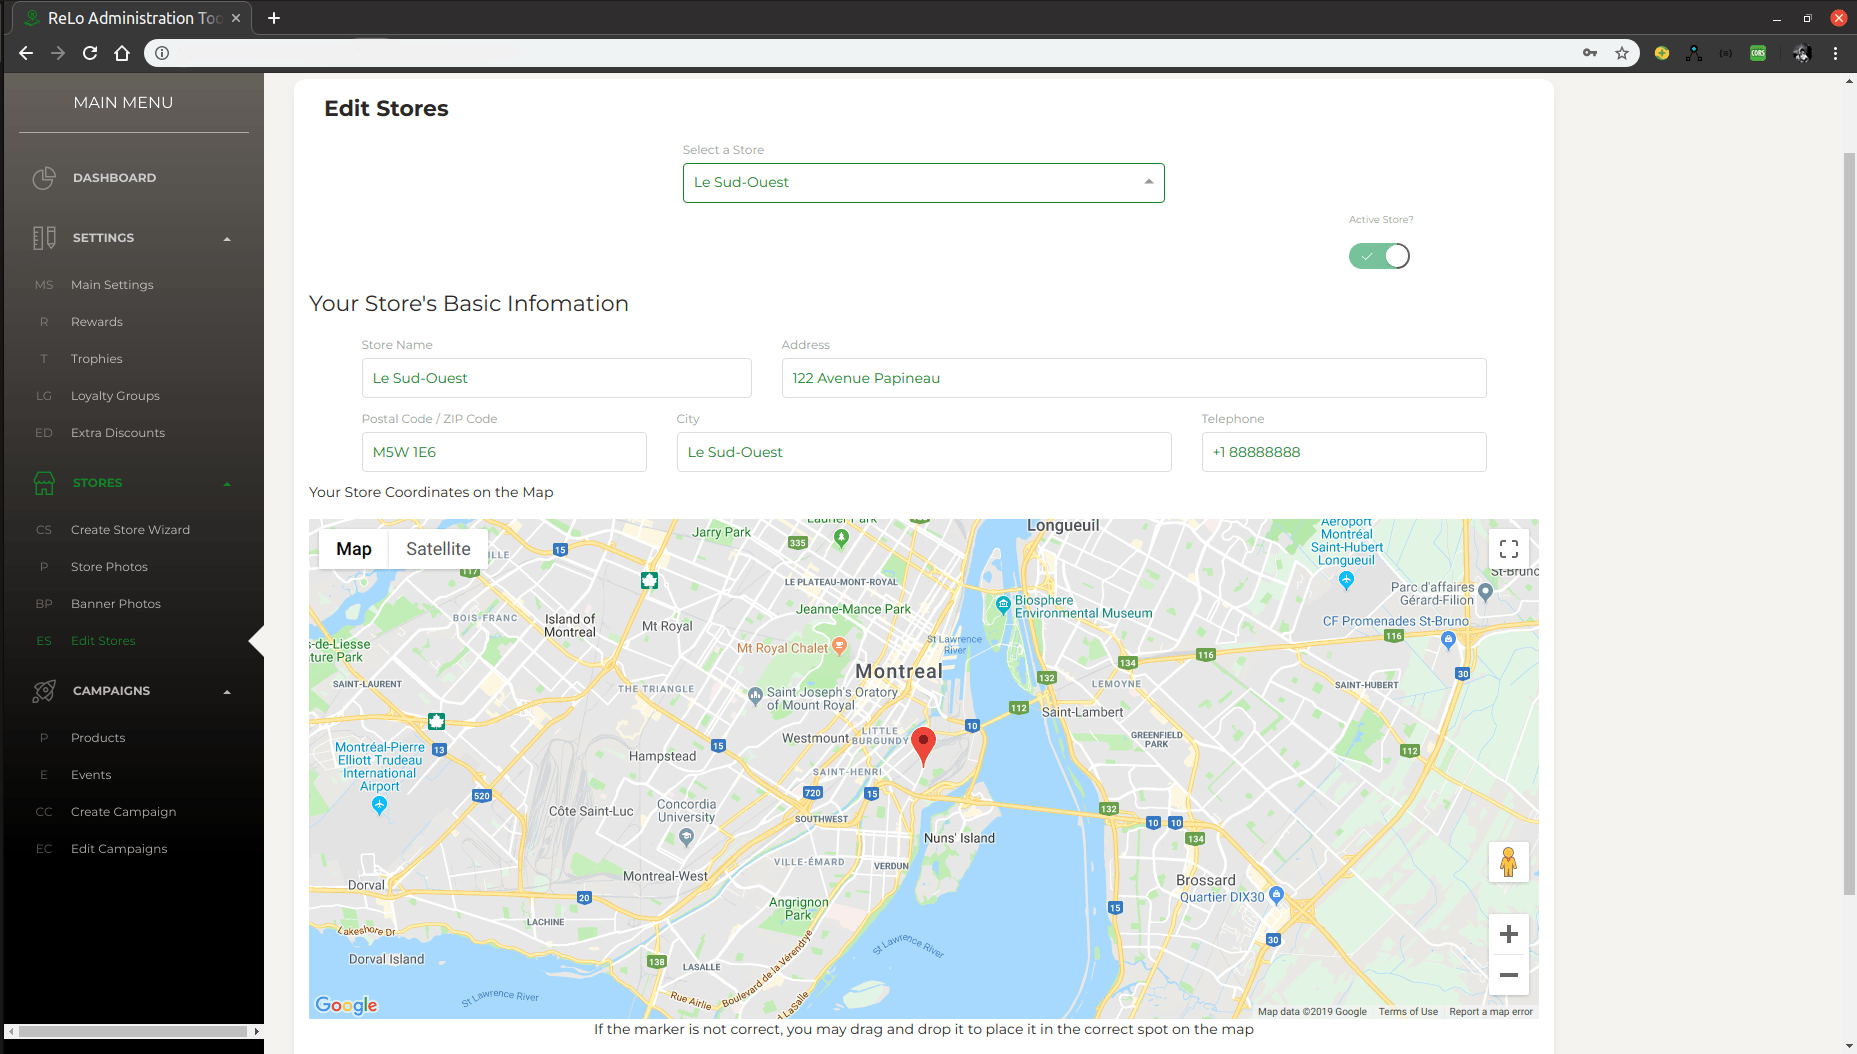Click Report a map error

1490,1011
